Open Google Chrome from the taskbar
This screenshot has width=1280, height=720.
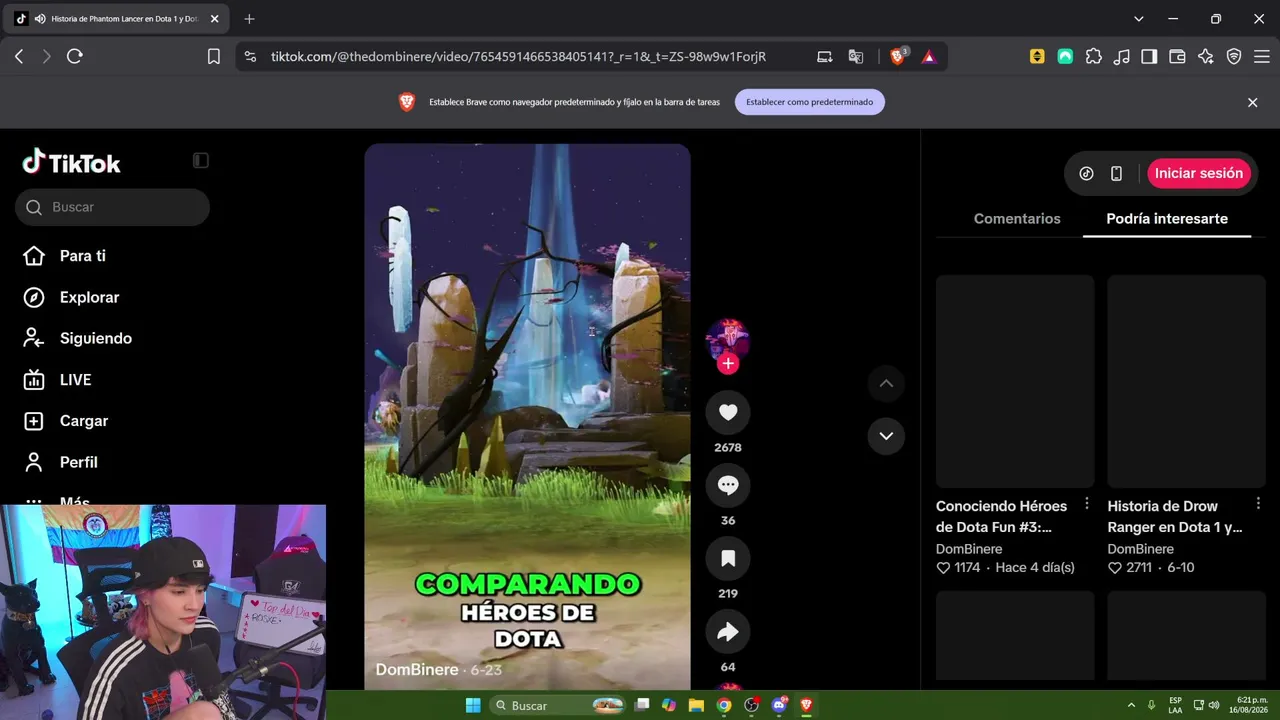pyautogui.click(x=724, y=705)
